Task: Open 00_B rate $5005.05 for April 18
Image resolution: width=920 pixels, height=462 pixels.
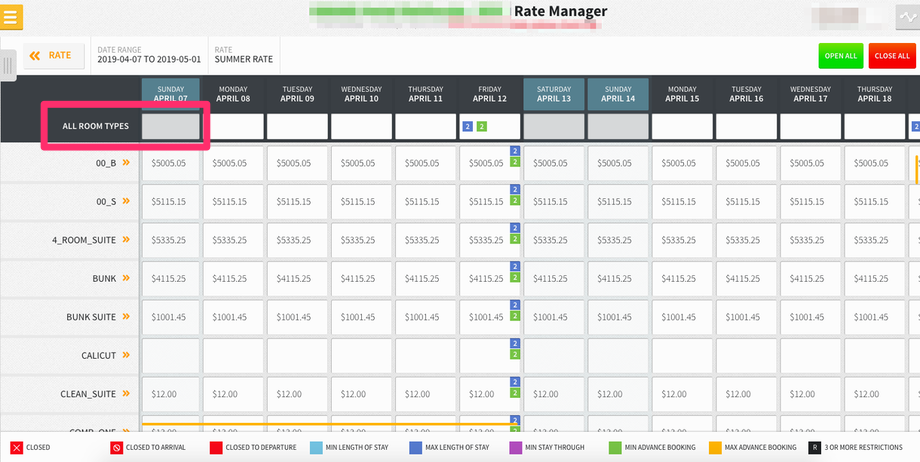Action: (x=874, y=163)
